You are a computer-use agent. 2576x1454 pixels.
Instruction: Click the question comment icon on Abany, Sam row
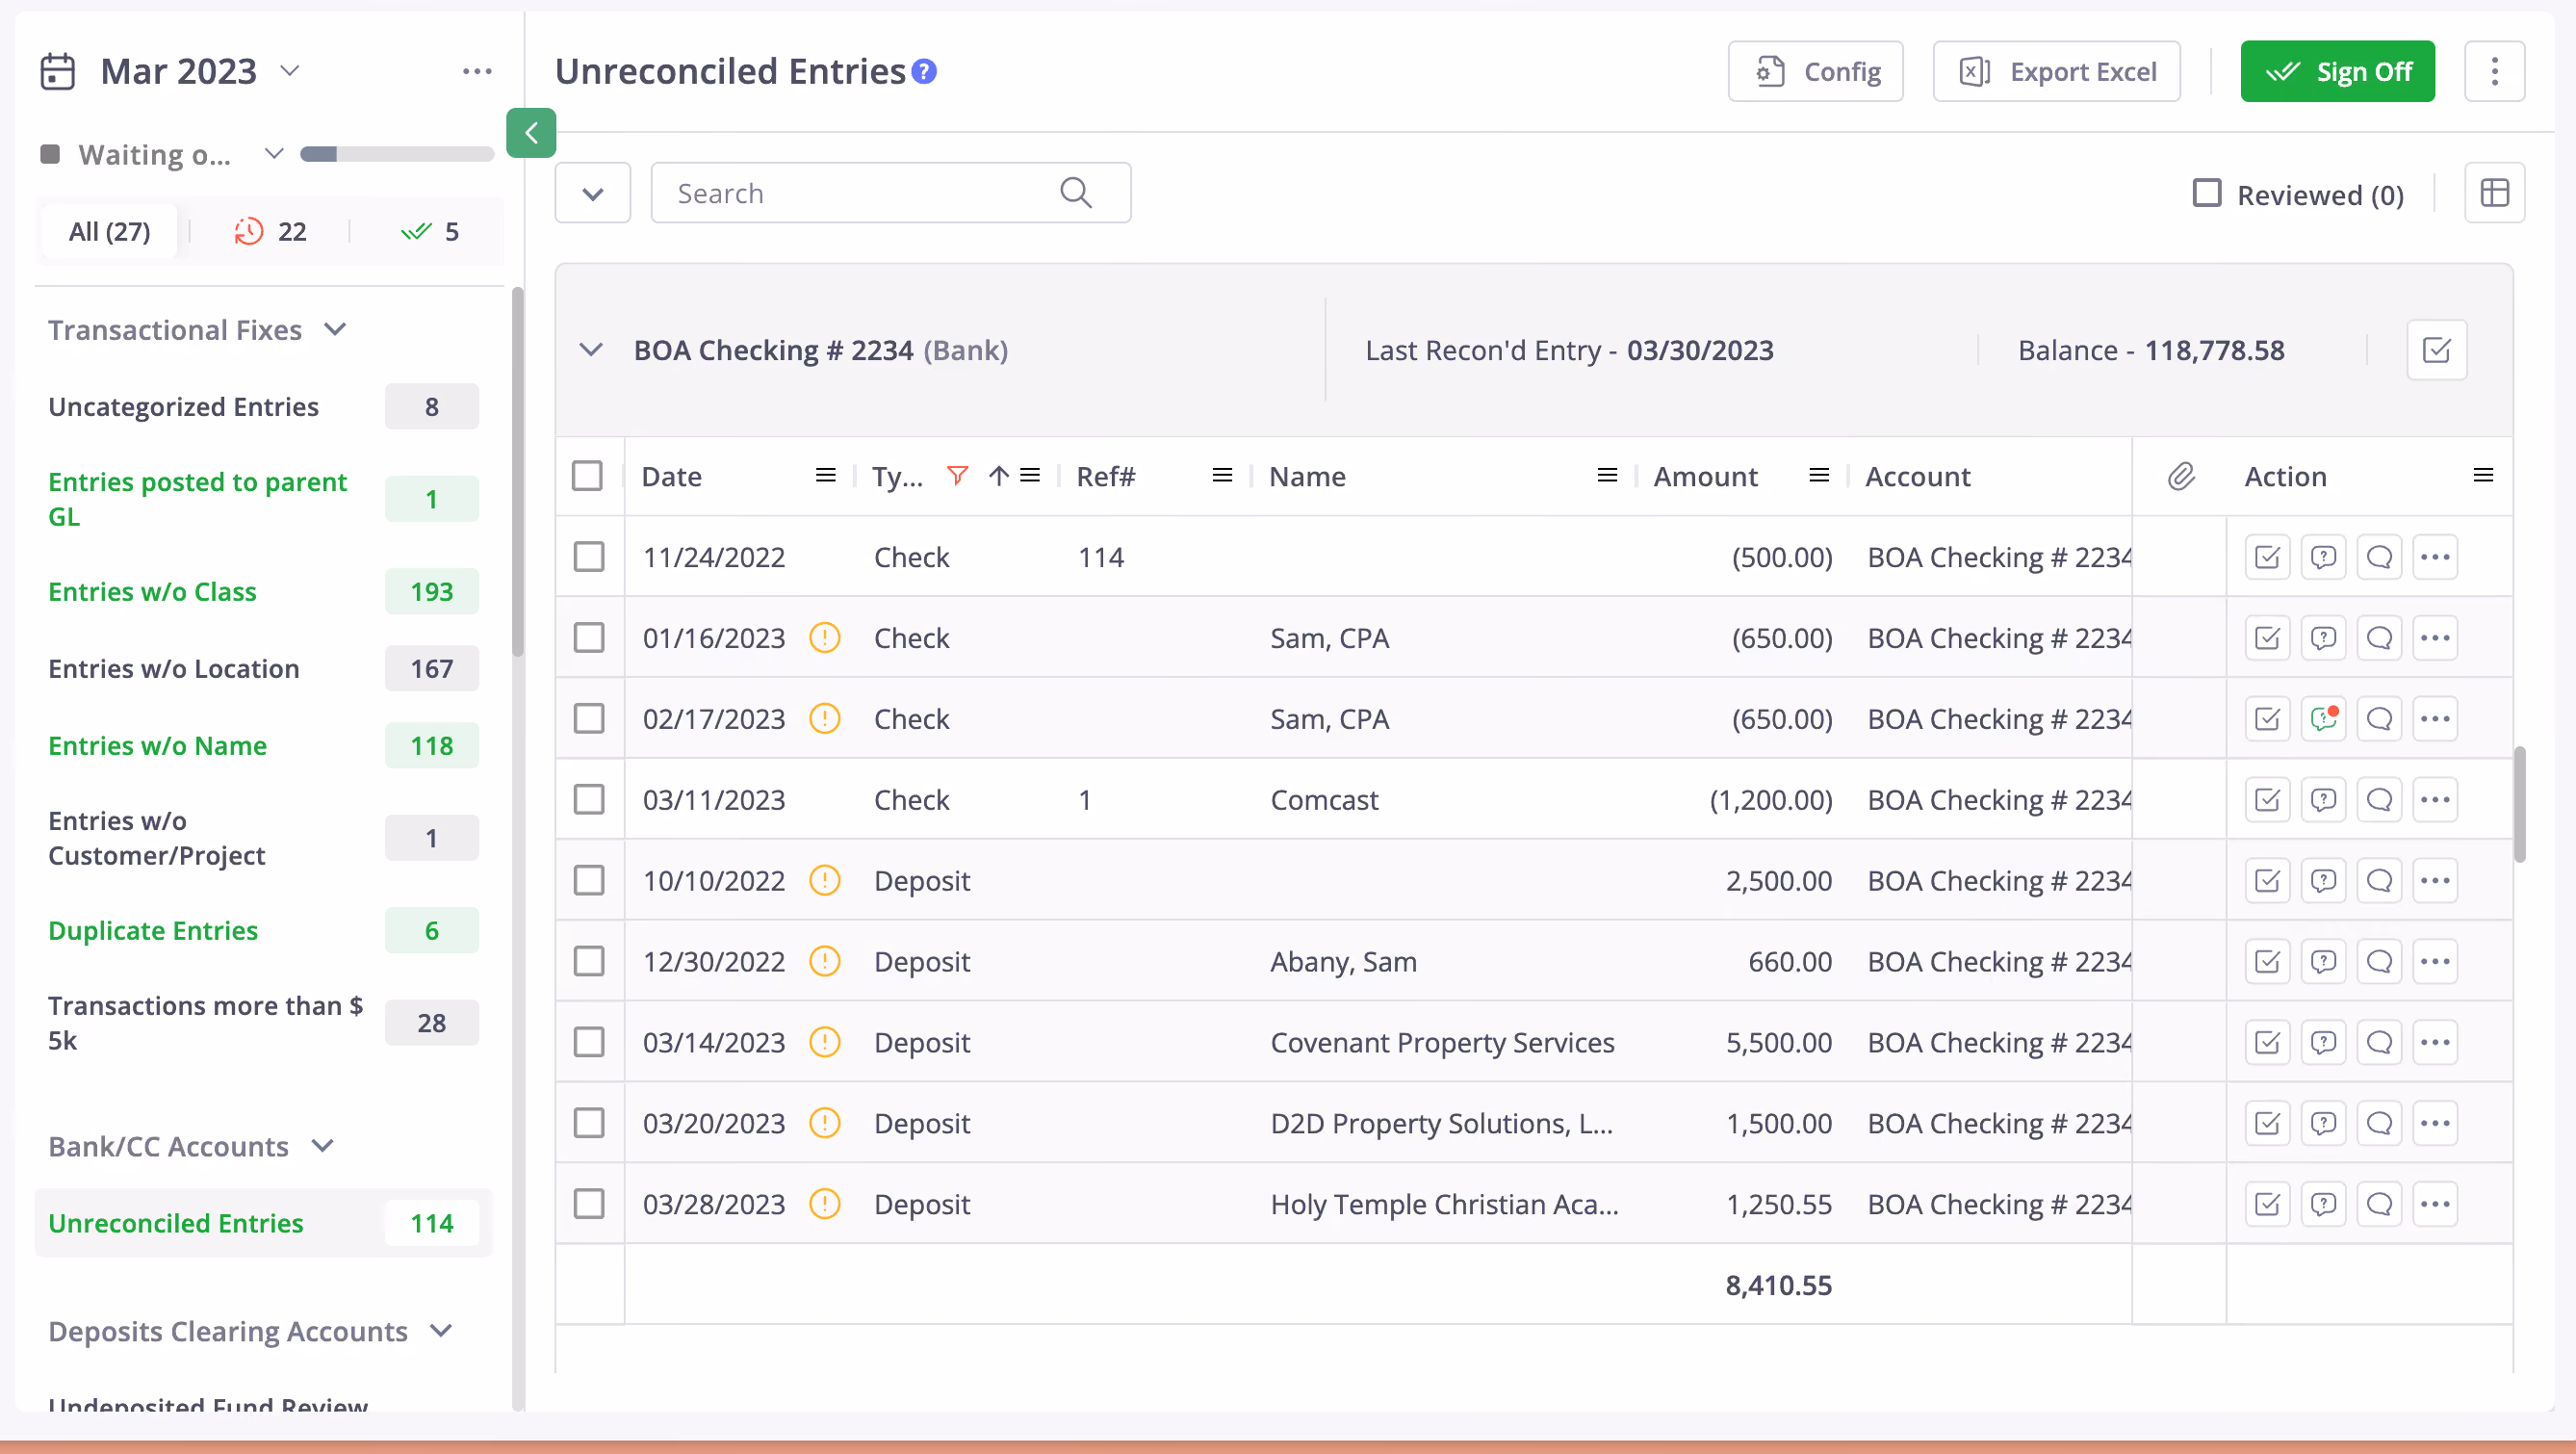(2323, 962)
